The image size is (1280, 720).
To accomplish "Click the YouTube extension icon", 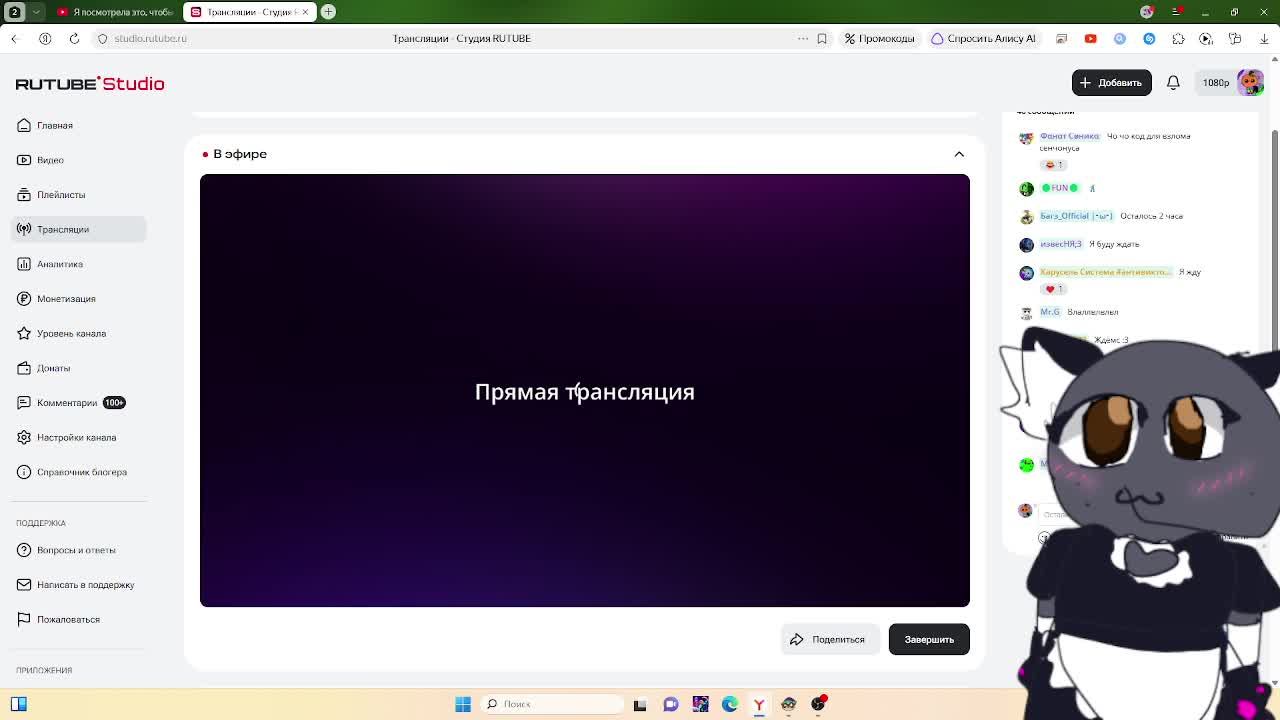I will (1090, 38).
